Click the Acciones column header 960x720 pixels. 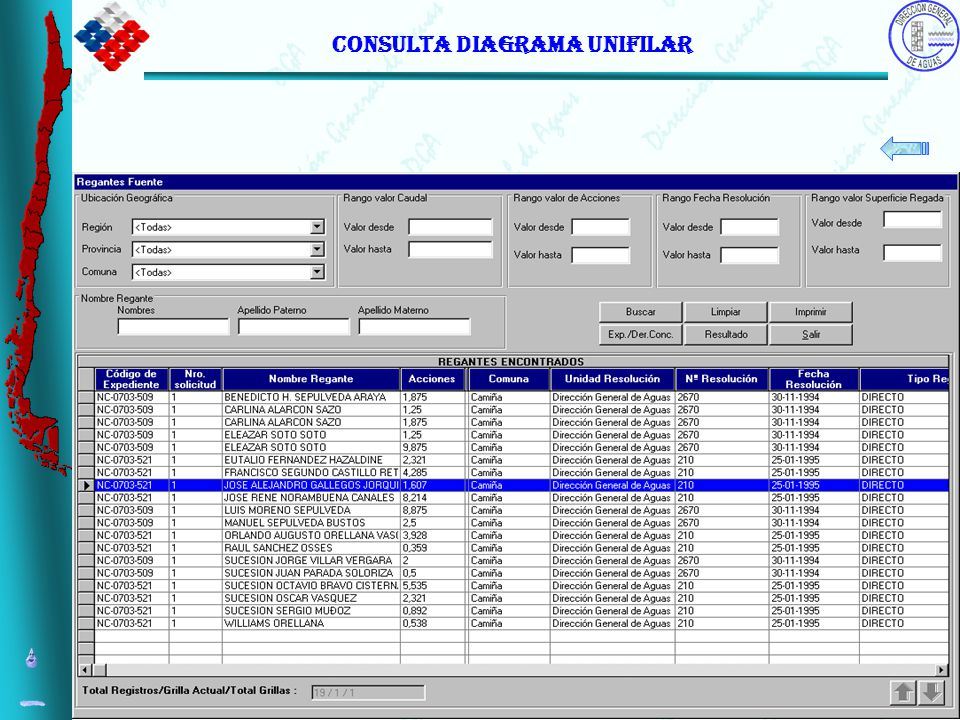432,379
